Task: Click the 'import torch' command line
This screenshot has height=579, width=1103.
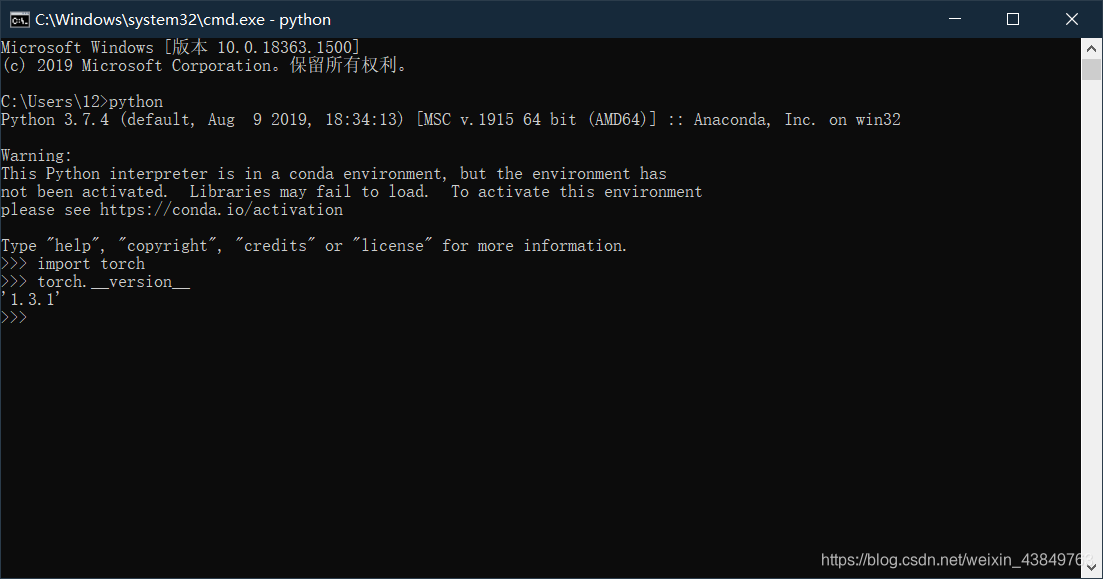Action: tap(73, 264)
